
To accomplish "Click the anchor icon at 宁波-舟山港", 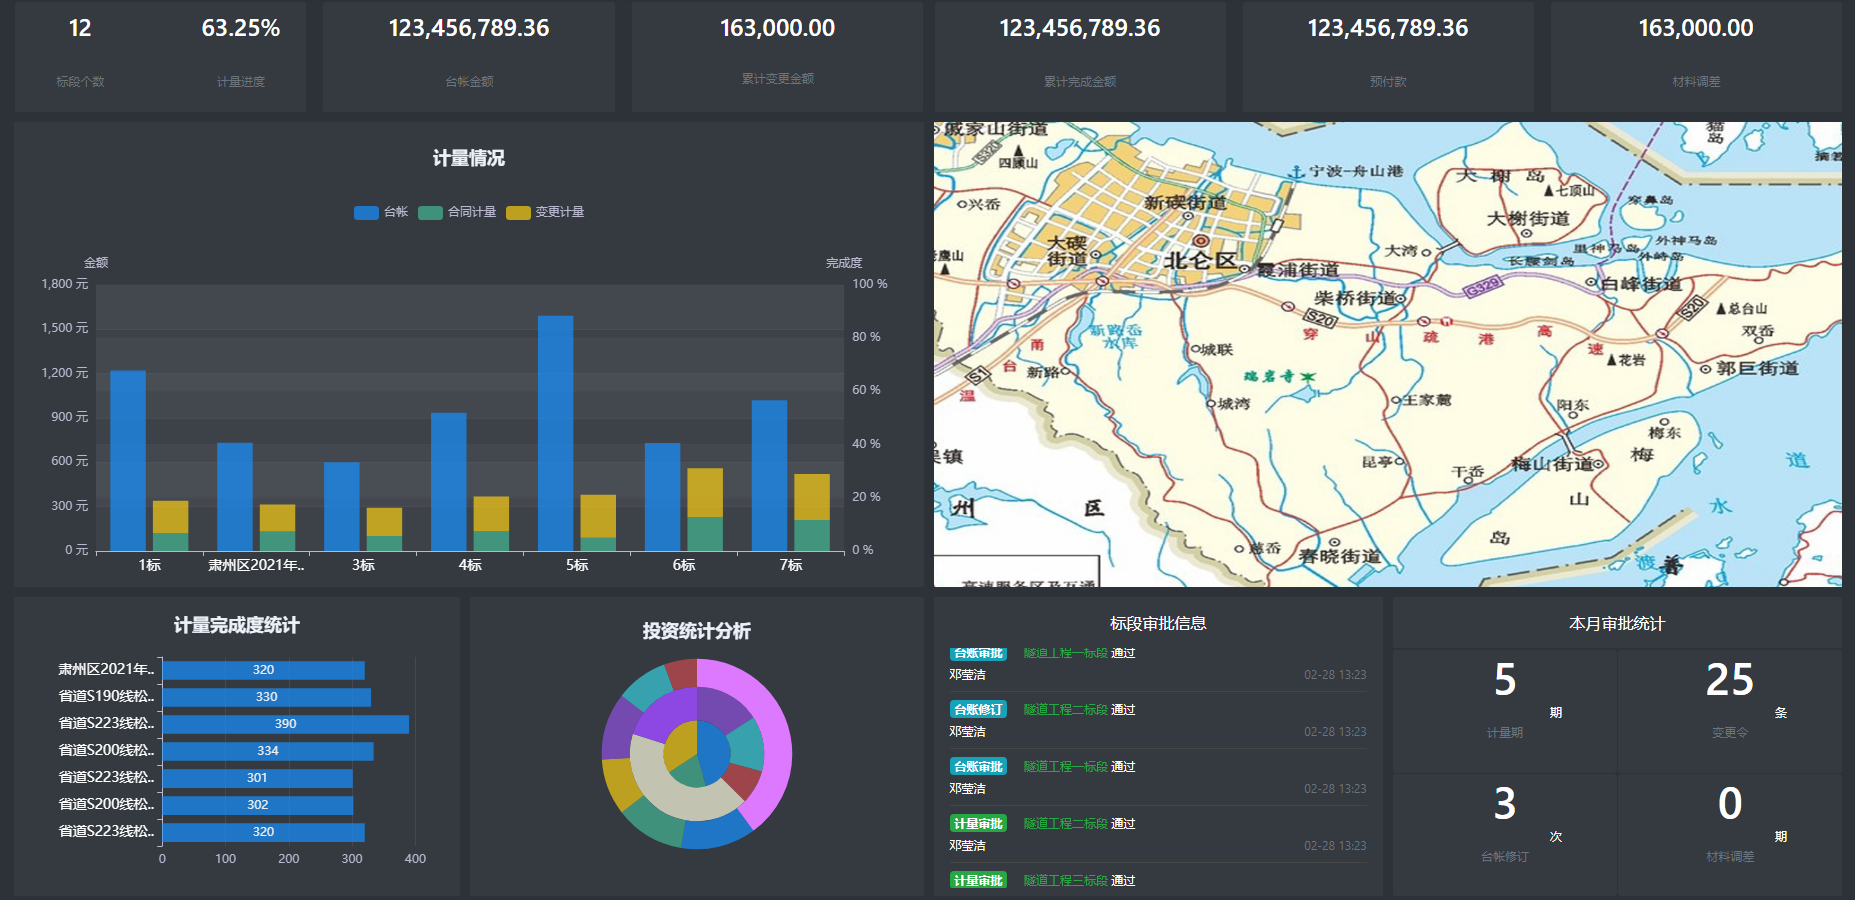I will click(1297, 172).
